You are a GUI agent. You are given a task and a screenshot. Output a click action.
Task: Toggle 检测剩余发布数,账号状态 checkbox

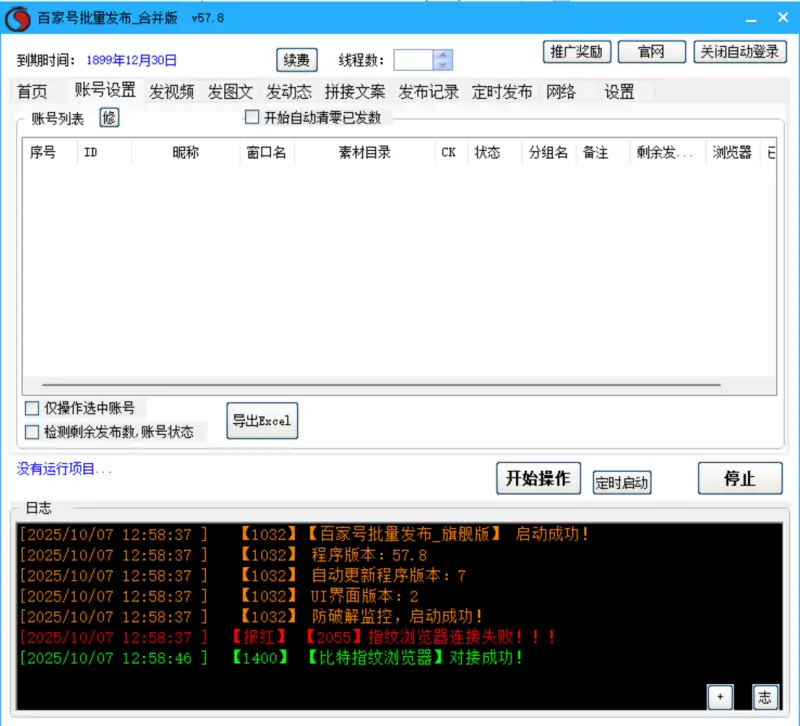click(32, 432)
